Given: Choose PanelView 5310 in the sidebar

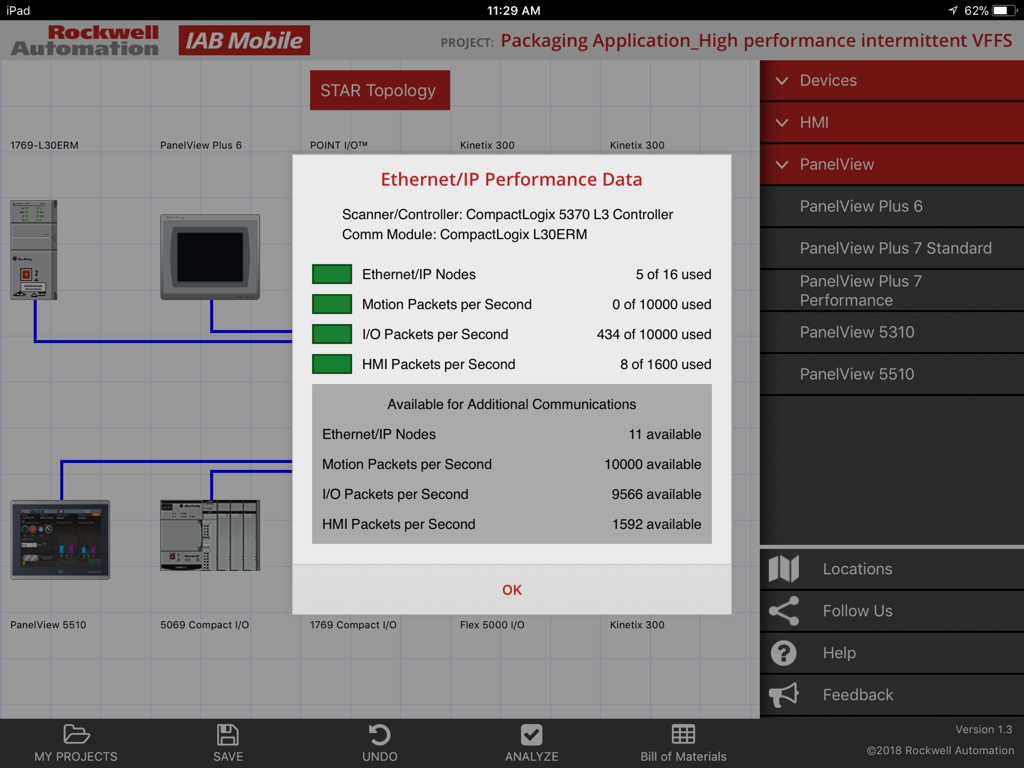Looking at the screenshot, I should click(x=890, y=332).
